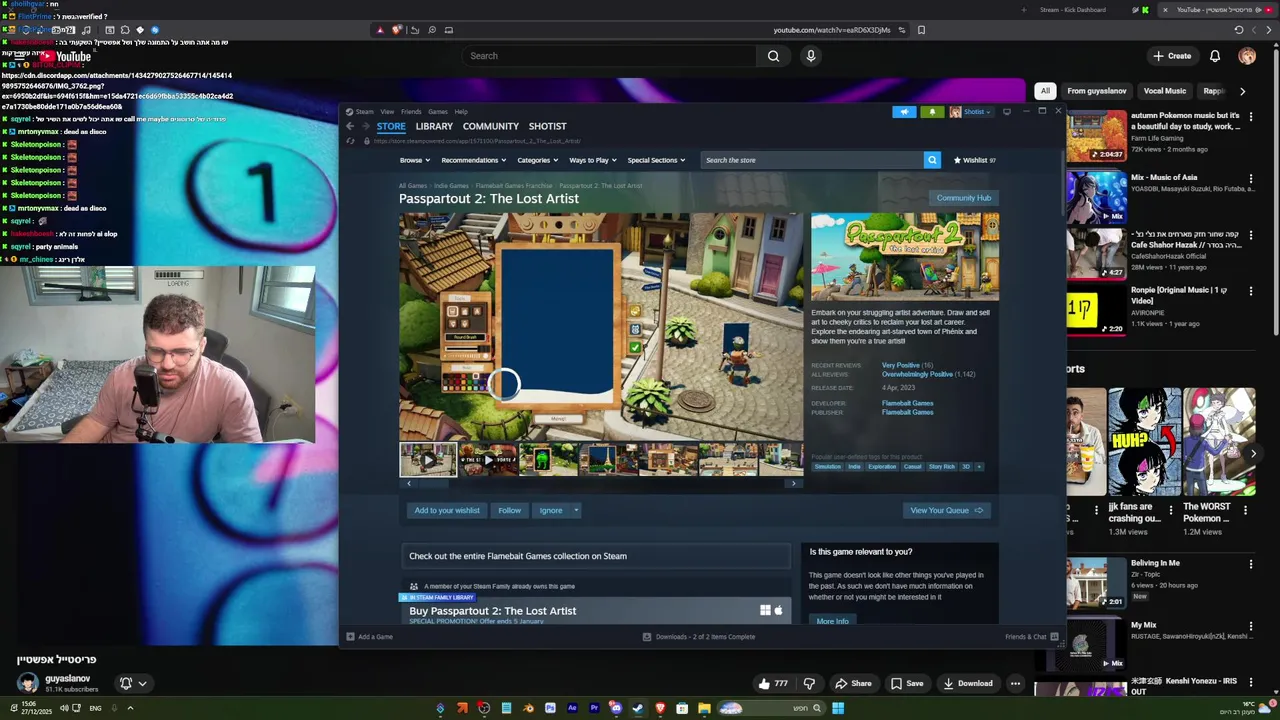Open the Categories dropdown in Steam
This screenshot has height=720, width=1280.
click(538, 160)
